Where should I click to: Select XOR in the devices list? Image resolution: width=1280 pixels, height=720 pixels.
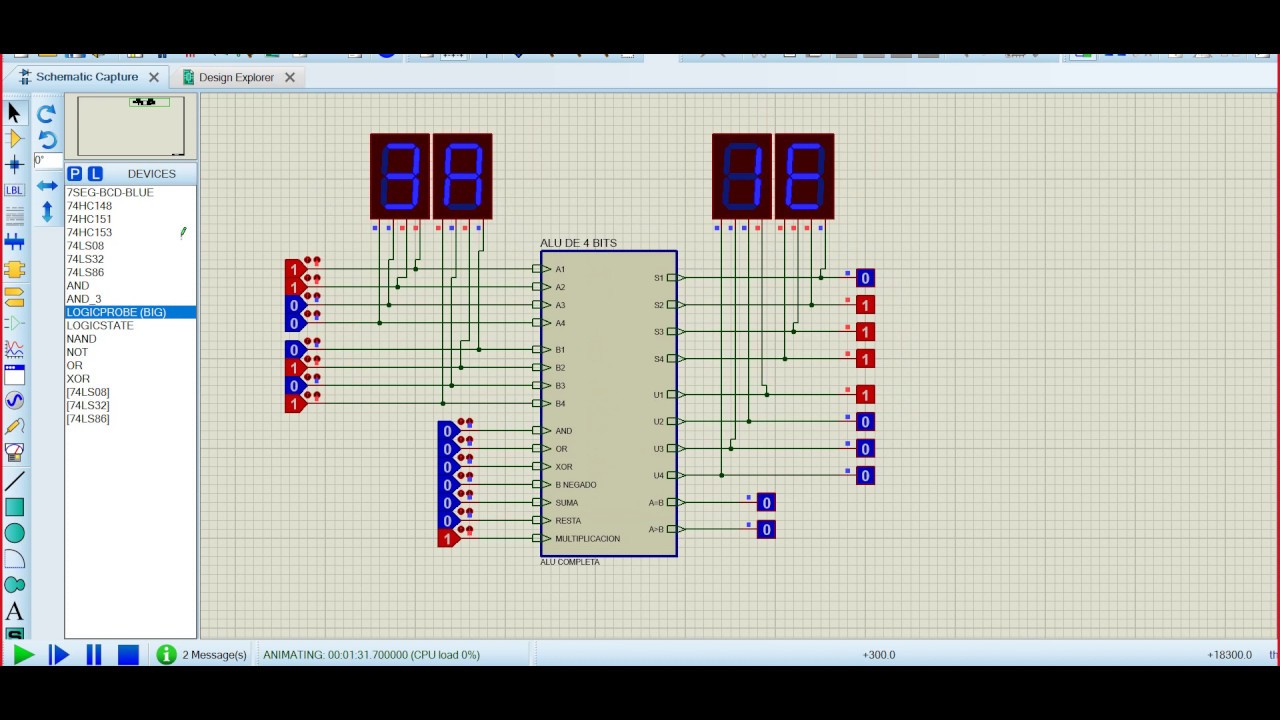(x=78, y=379)
